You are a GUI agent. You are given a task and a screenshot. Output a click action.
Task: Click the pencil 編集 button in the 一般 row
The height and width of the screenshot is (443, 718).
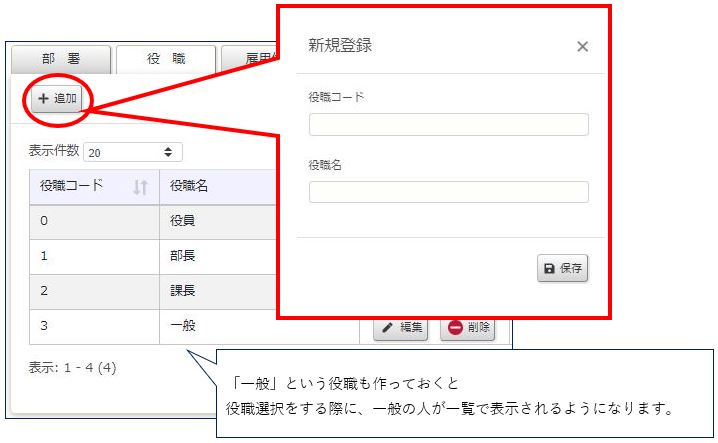point(400,327)
